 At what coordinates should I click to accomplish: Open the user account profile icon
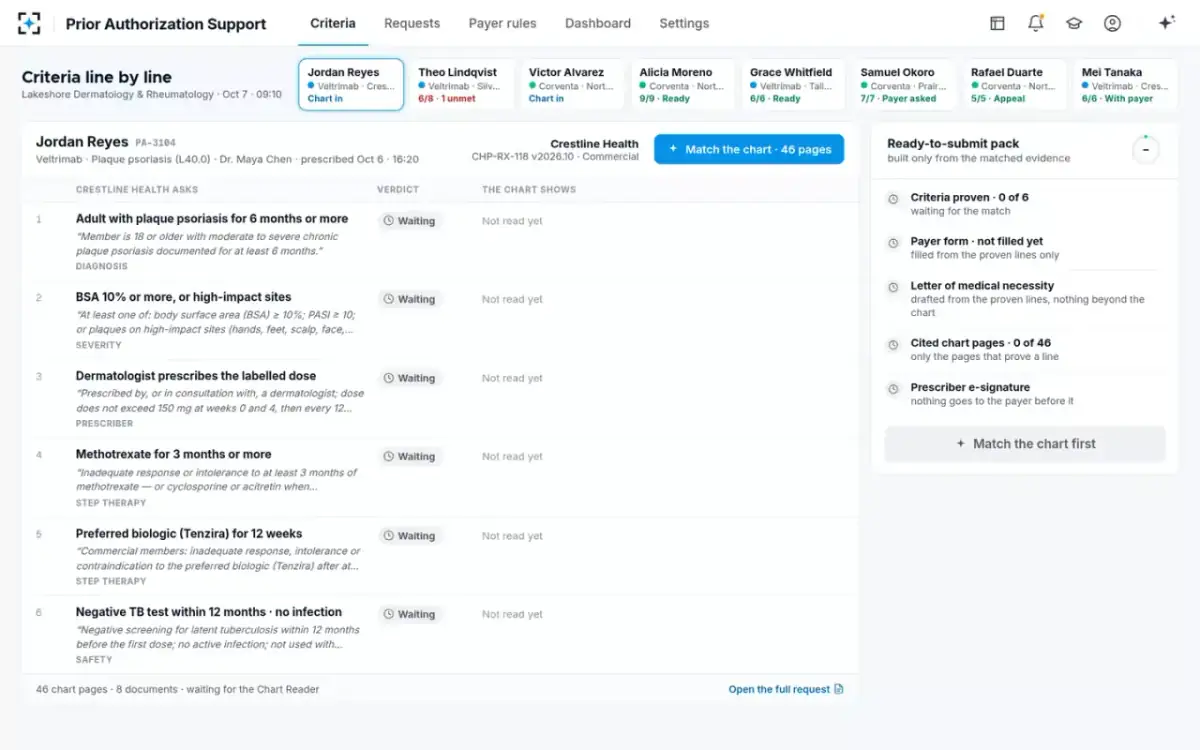pyautogui.click(x=1112, y=23)
